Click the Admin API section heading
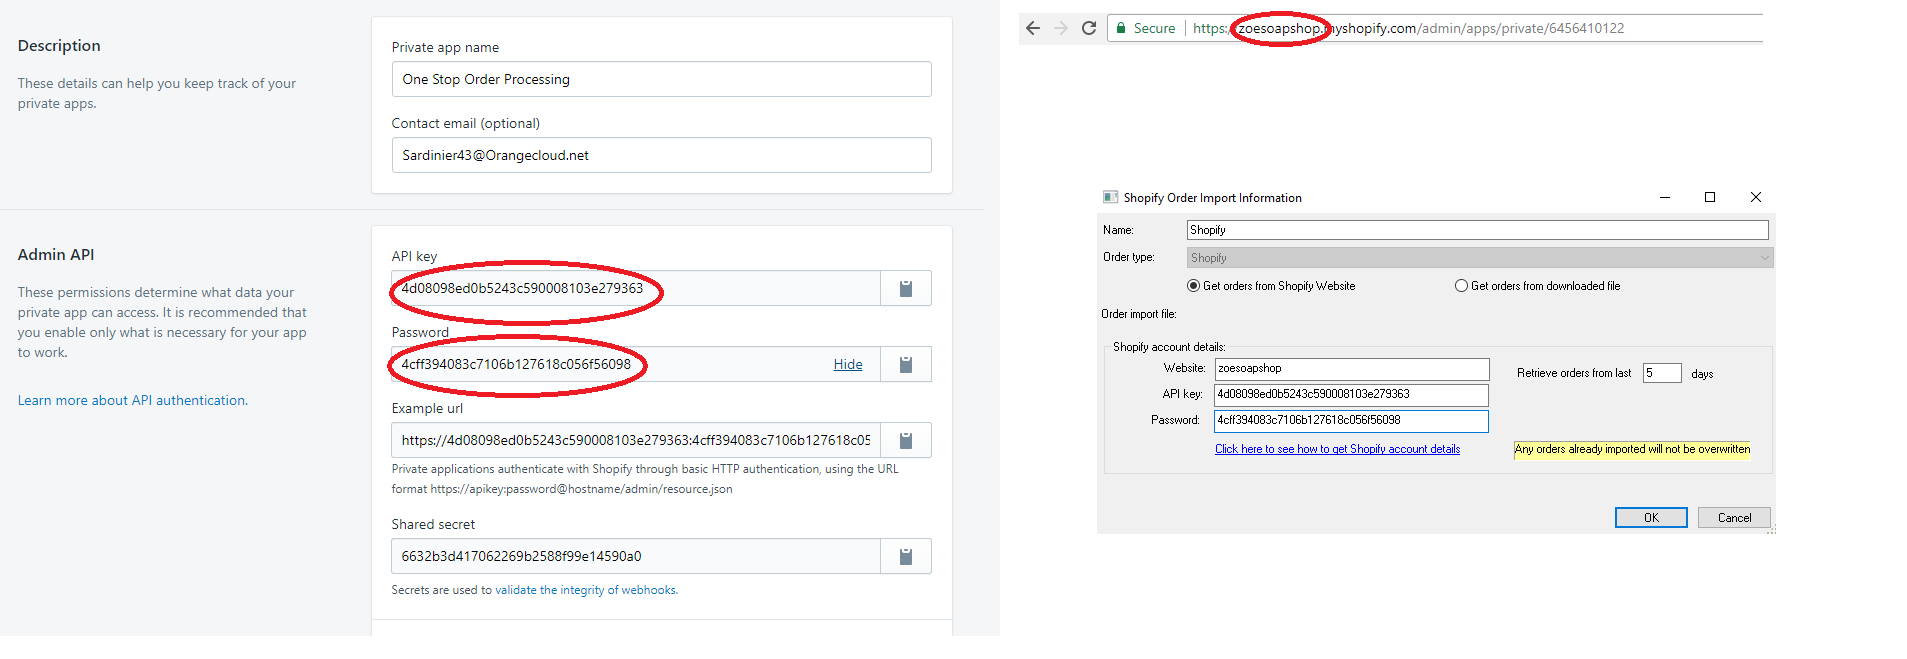 [x=56, y=255]
